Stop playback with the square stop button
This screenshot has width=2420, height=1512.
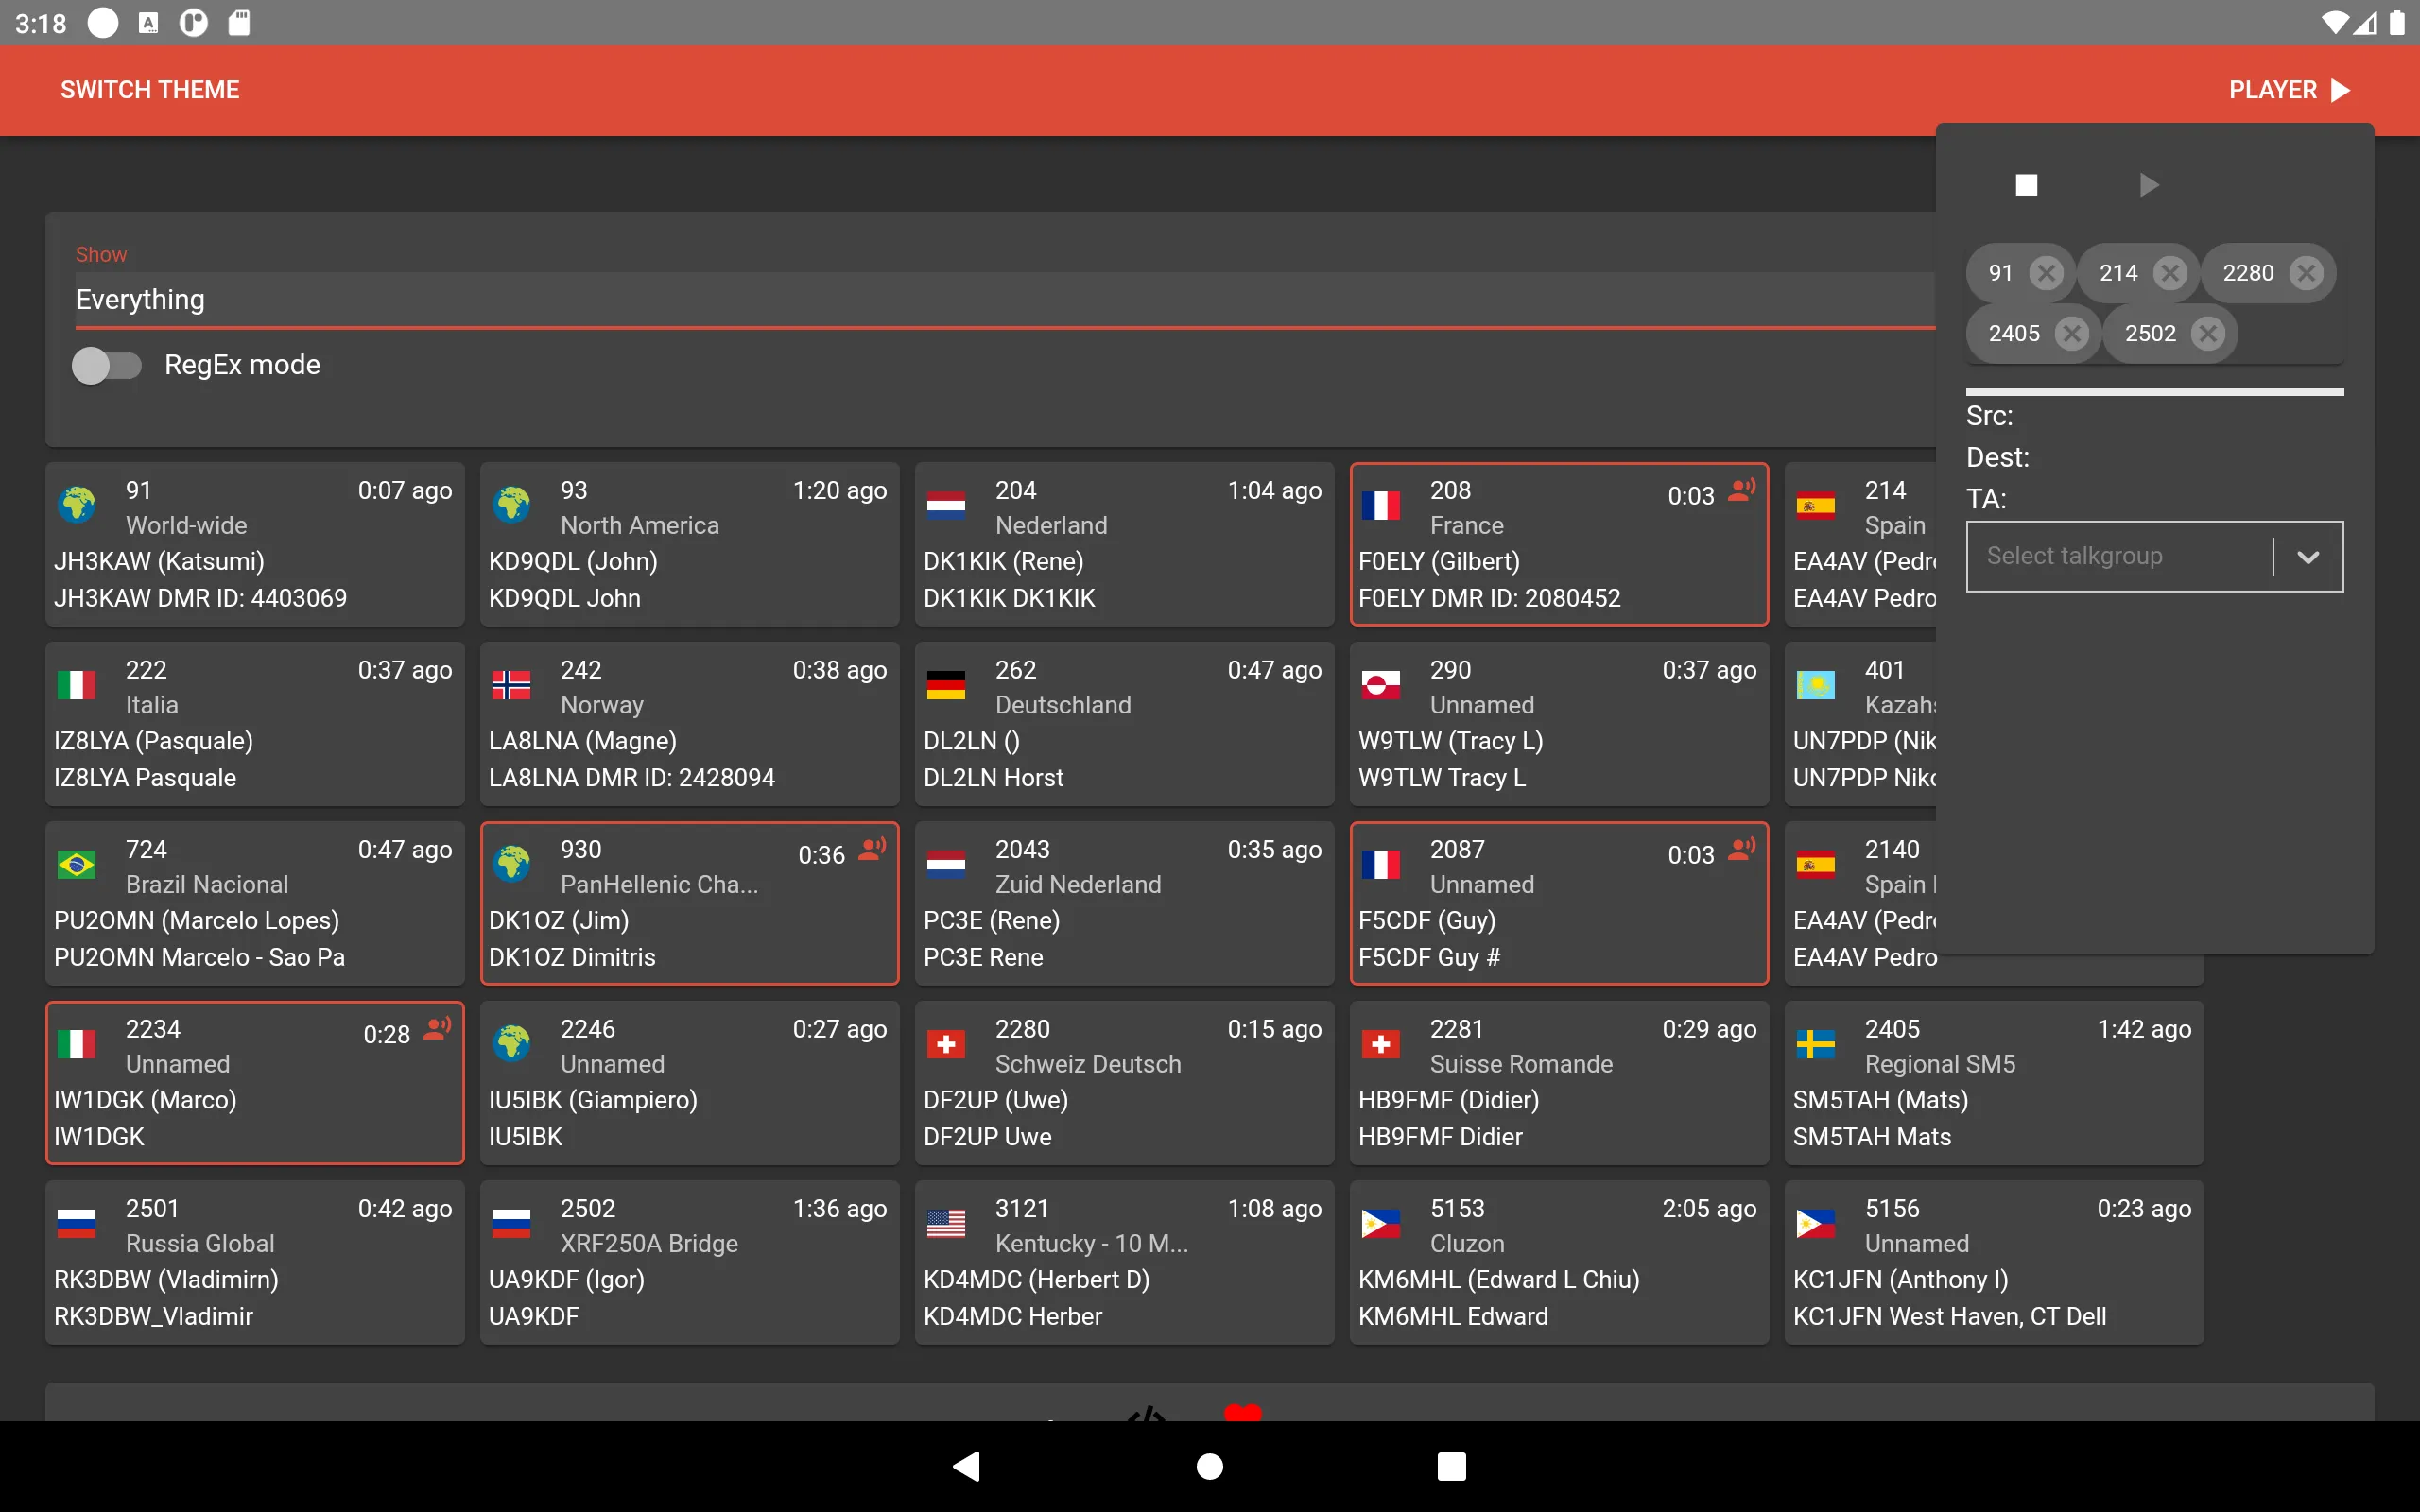point(2026,185)
